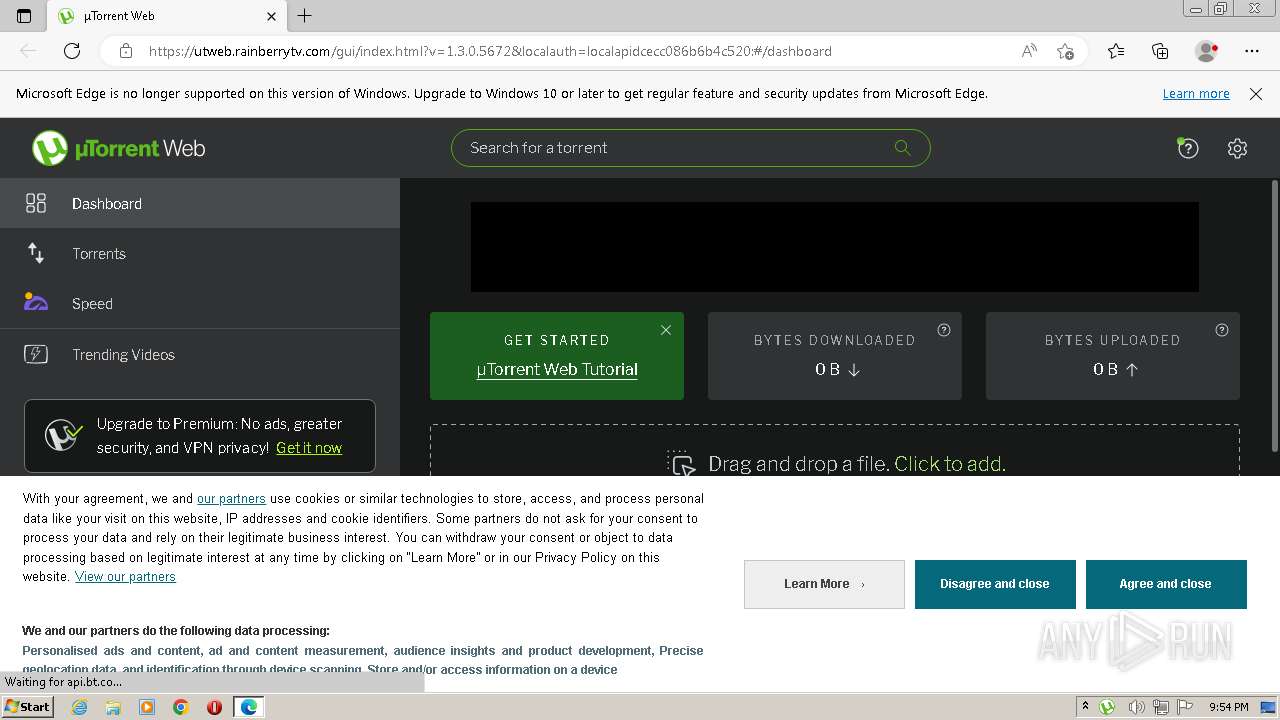The image size is (1280, 720).
Task: Open Read aloud in address bar
Action: (x=1029, y=51)
